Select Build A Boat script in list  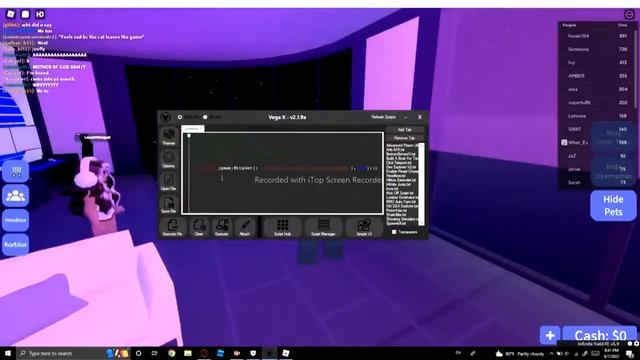[x=402, y=158]
